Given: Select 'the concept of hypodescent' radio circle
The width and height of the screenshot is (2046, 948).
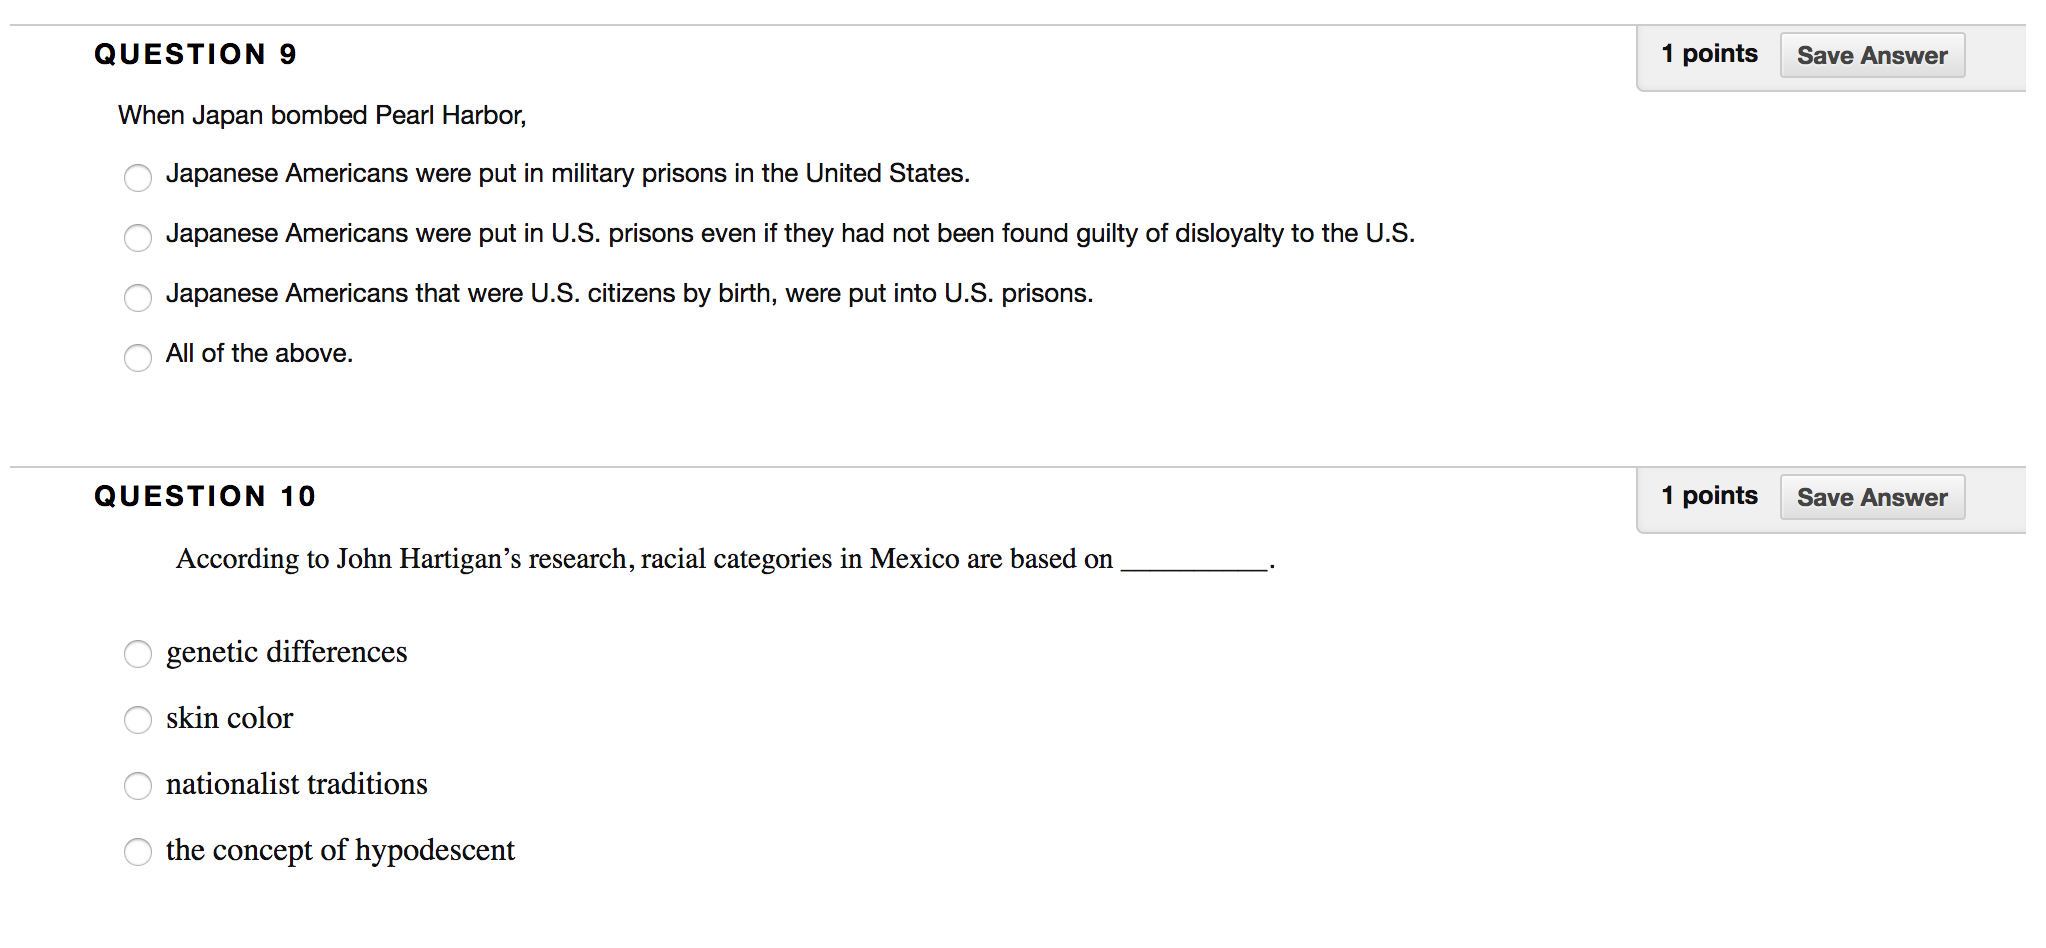Looking at the screenshot, I should tap(138, 852).
